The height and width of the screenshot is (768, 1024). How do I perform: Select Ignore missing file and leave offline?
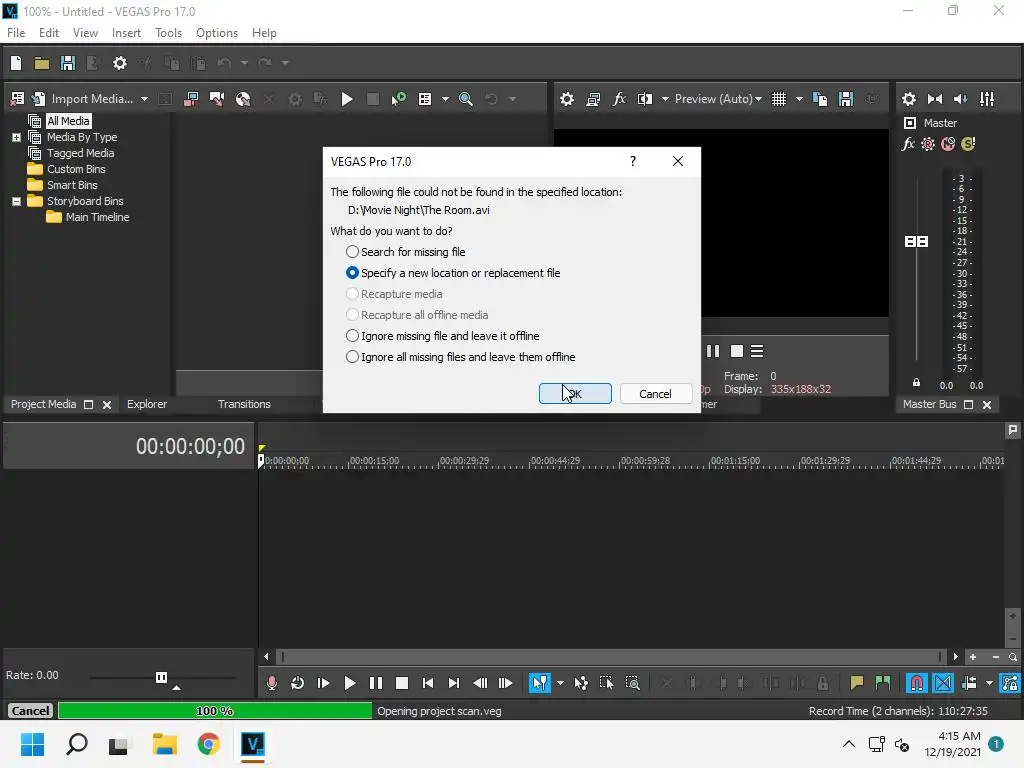point(443,336)
